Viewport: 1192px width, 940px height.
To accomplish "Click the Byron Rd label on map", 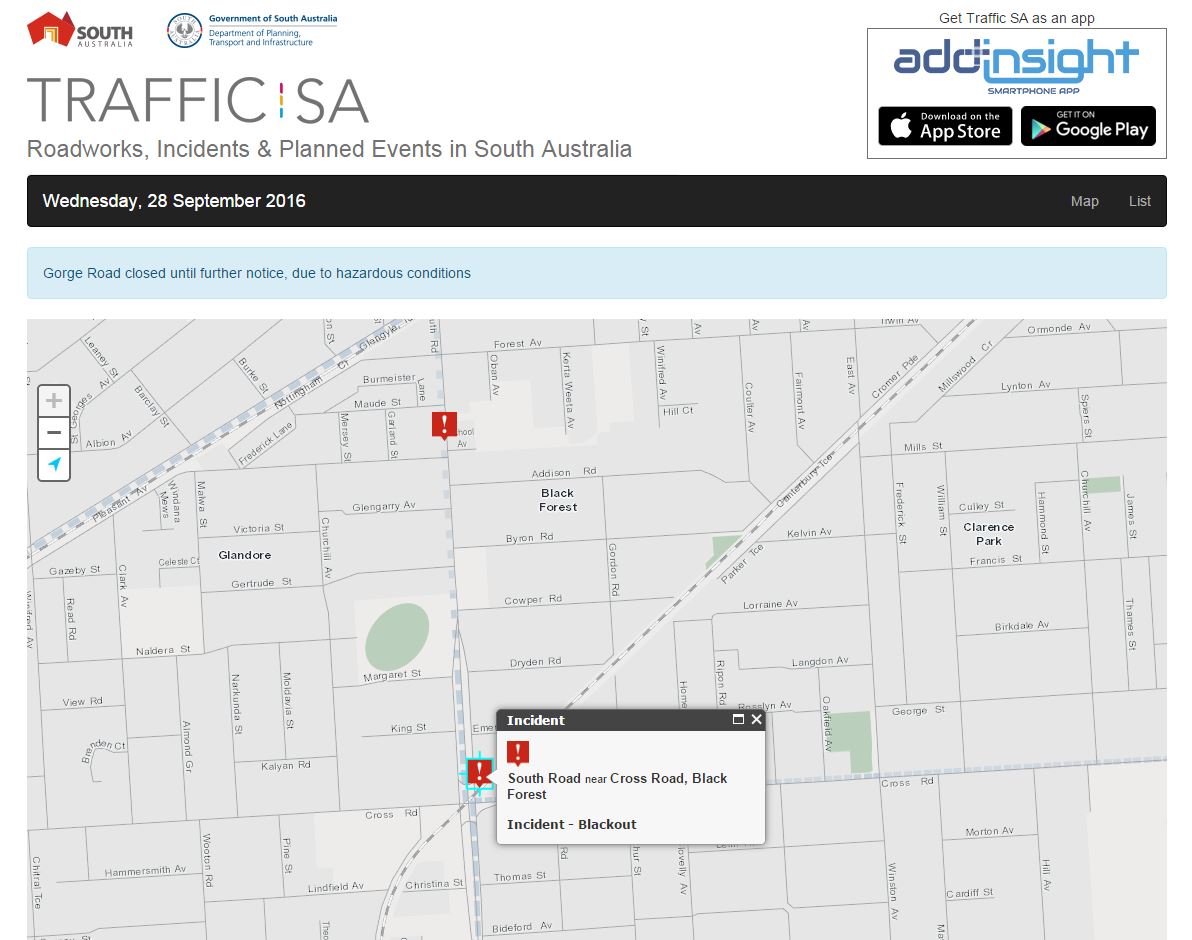I will click(x=530, y=537).
